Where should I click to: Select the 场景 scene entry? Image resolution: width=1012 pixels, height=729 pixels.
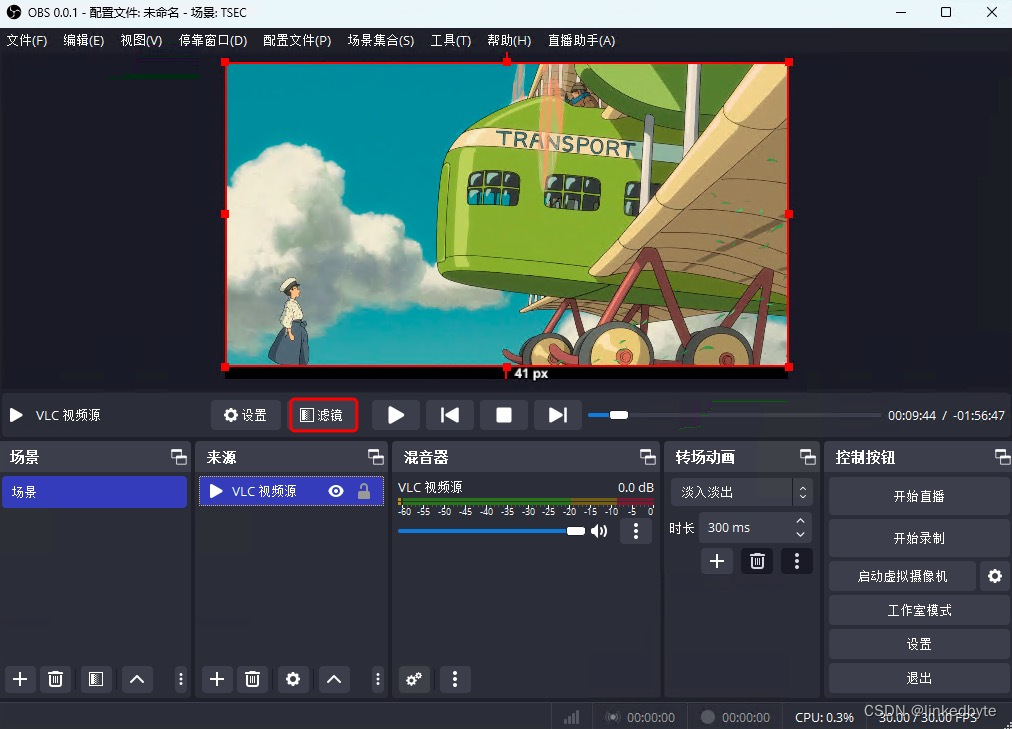[x=94, y=492]
